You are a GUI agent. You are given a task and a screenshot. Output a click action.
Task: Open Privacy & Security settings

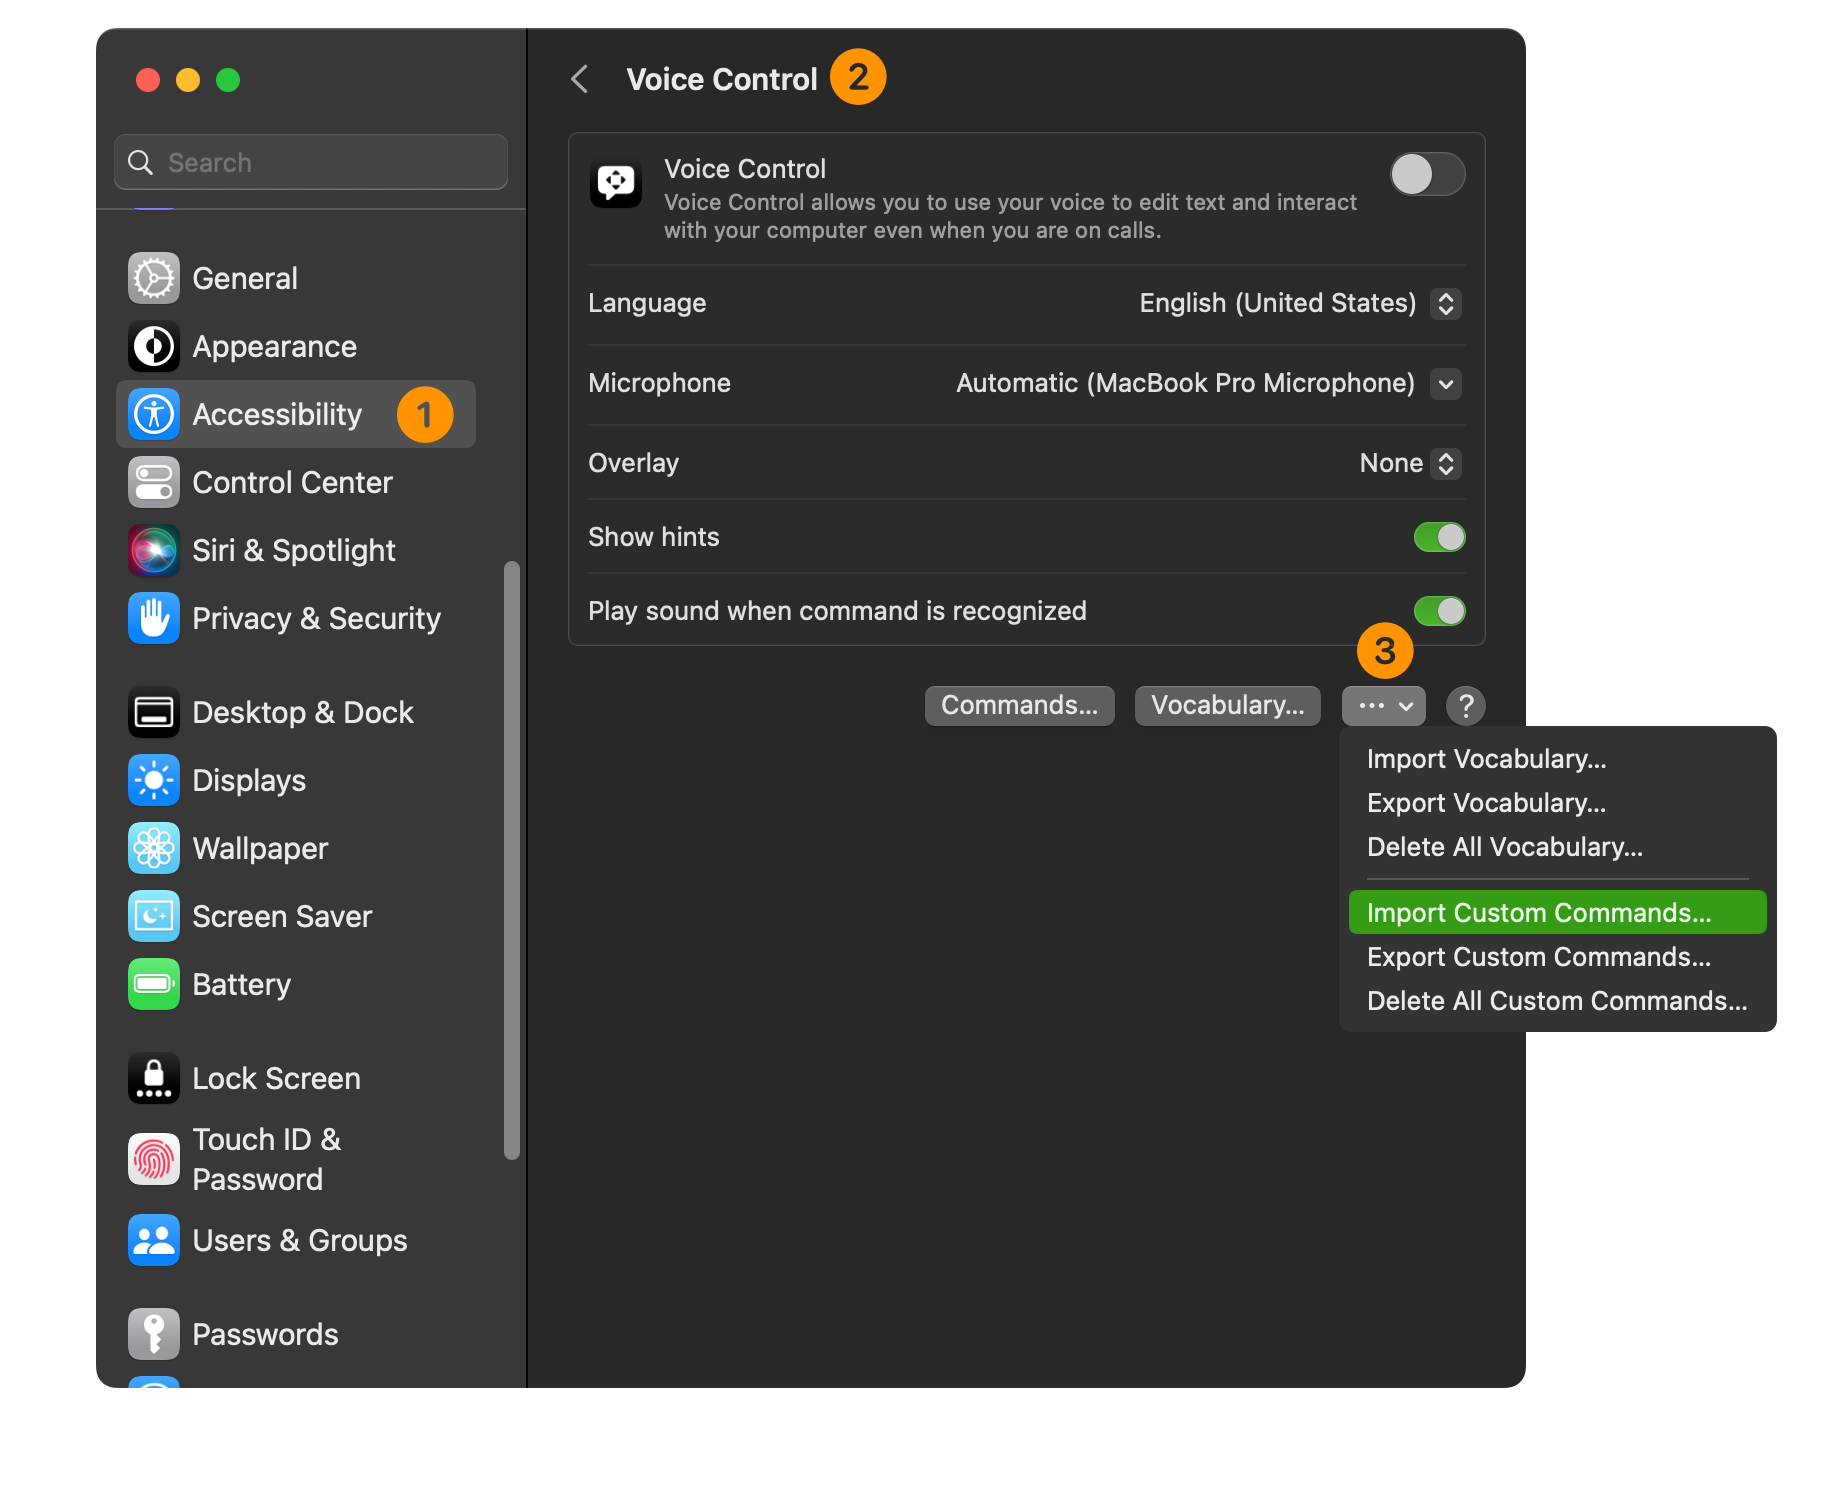[296, 618]
